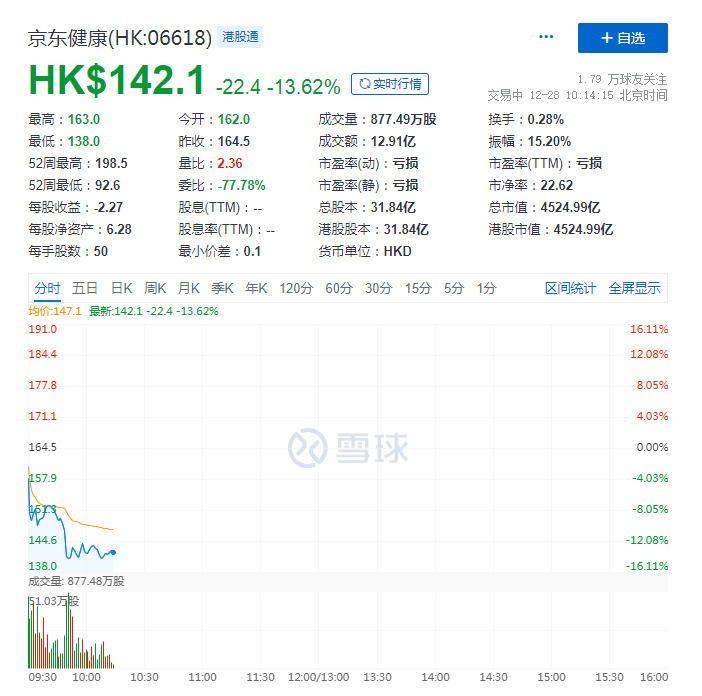Click the 港股股本 31.84亿 entry

pyautogui.click(x=373, y=229)
